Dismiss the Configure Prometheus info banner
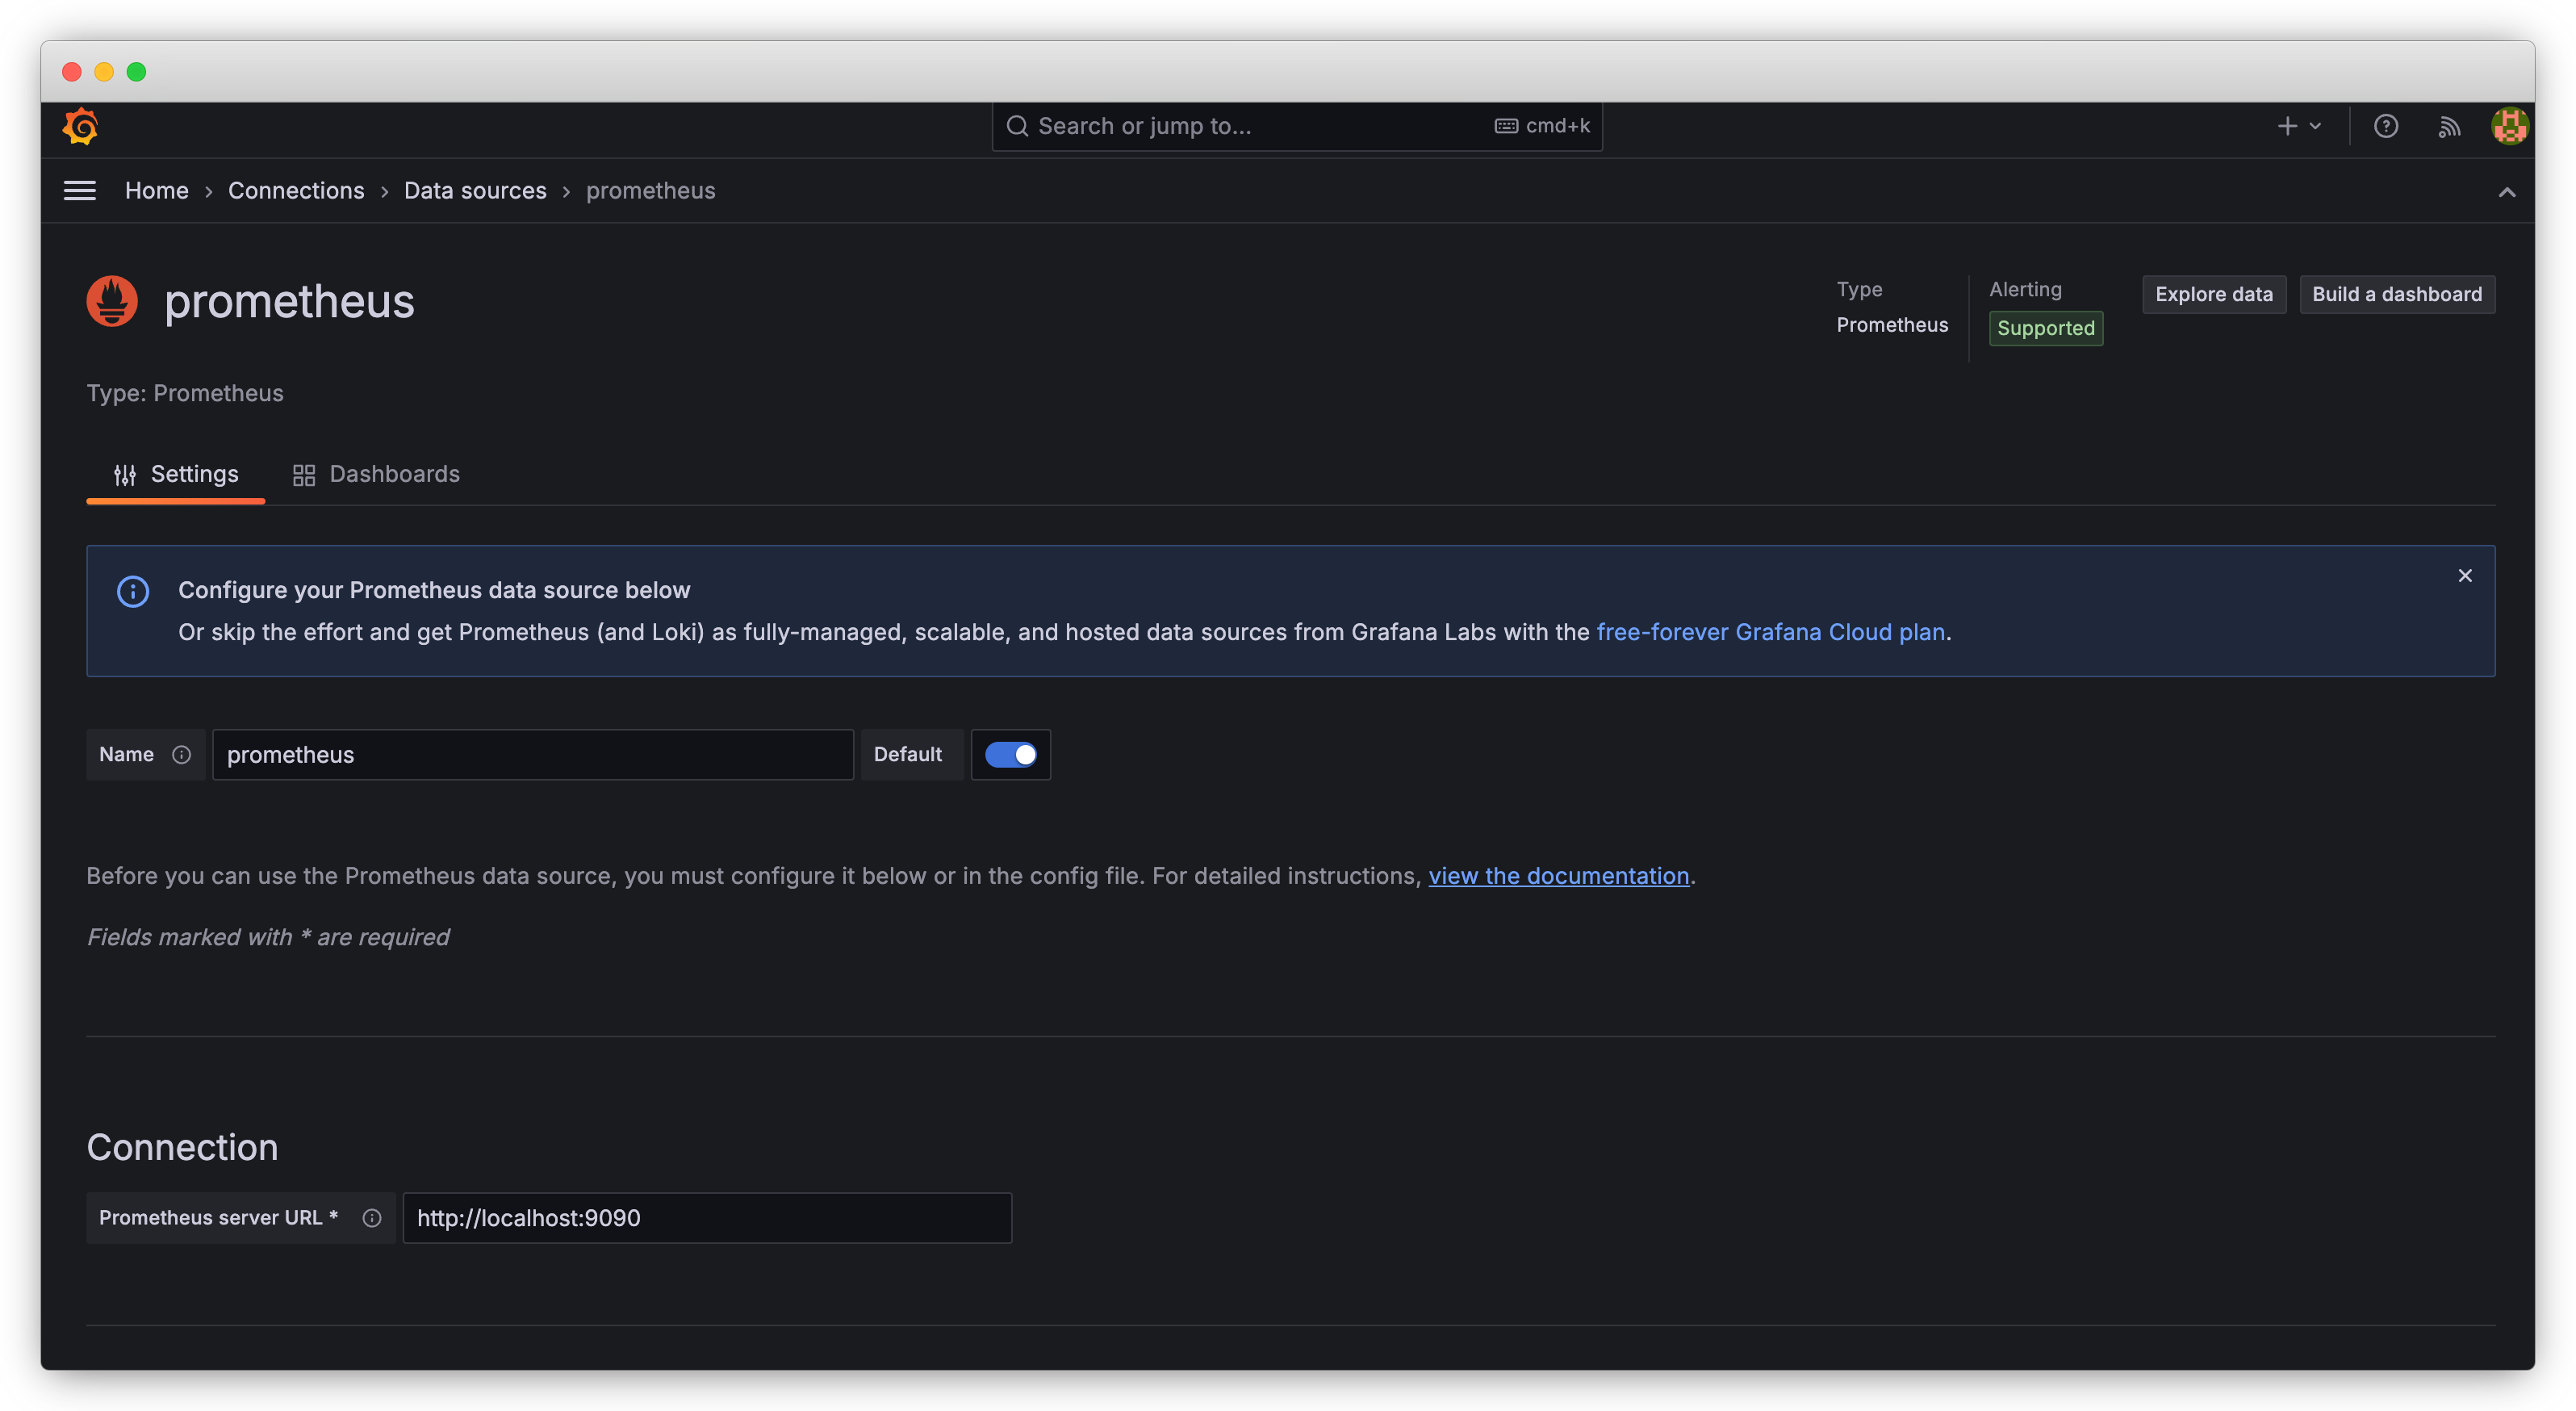The width and height of the screenshot is (2576, 1411). click(x=2464, y=576)
